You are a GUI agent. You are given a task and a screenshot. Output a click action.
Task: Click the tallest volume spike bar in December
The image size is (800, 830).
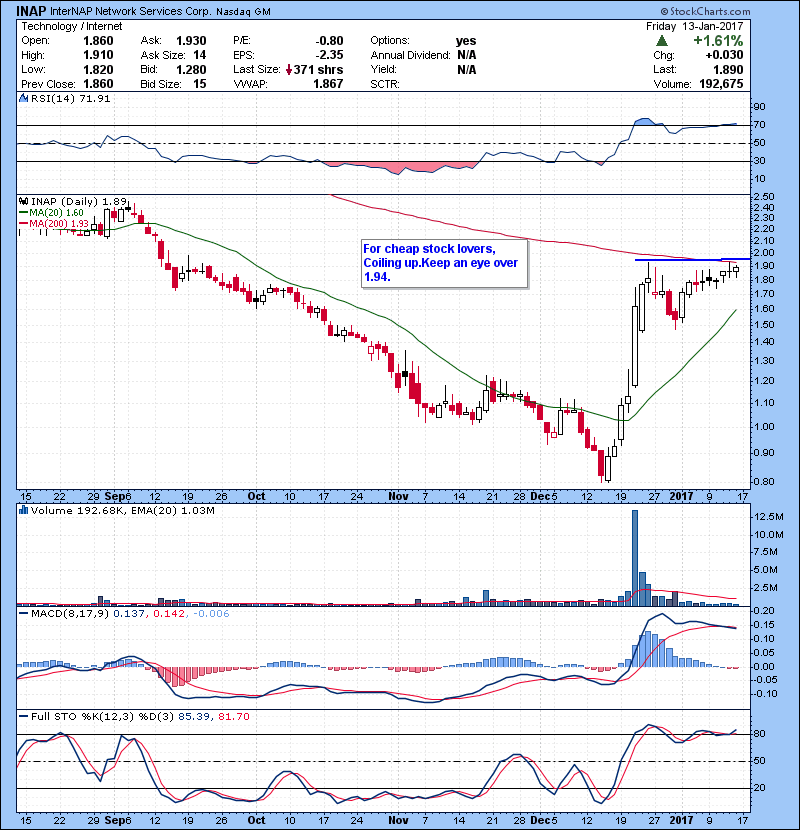(635, 558)
